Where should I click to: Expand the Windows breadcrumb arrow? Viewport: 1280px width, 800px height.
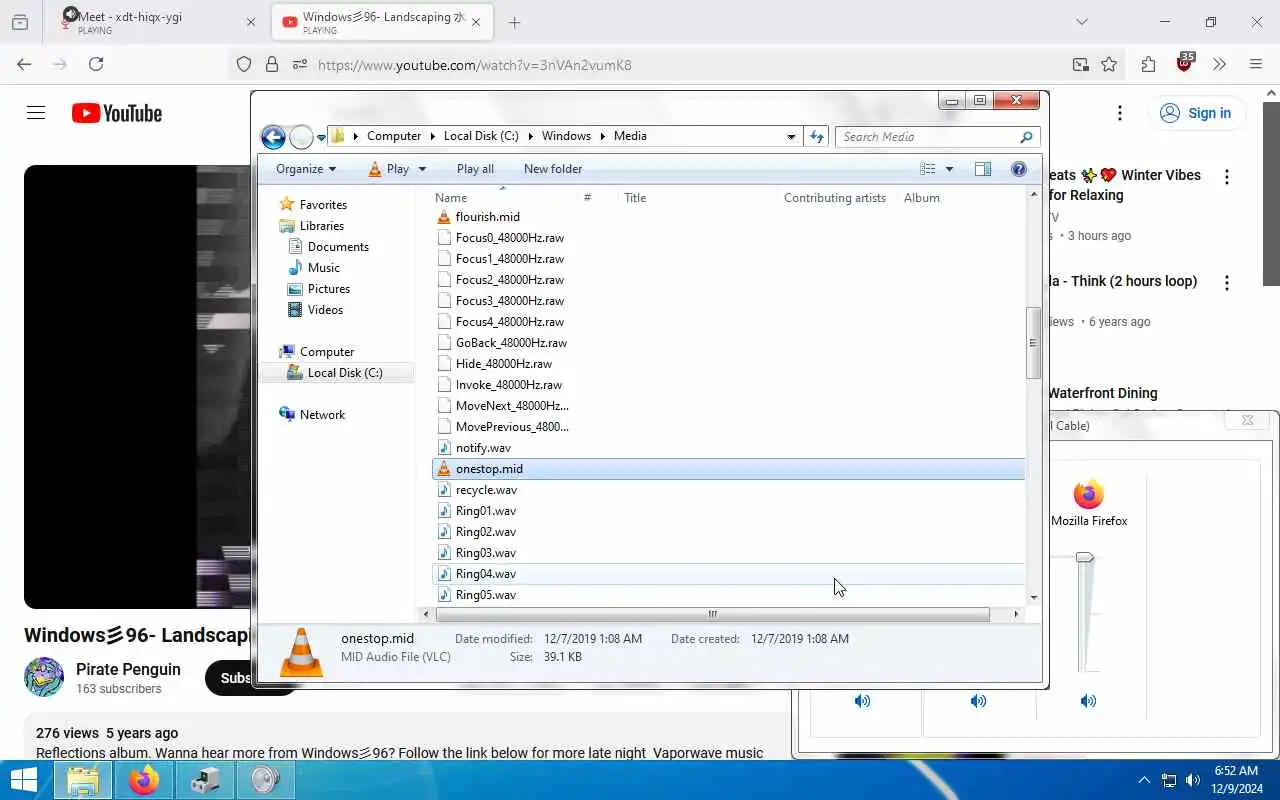click(603, 137)
